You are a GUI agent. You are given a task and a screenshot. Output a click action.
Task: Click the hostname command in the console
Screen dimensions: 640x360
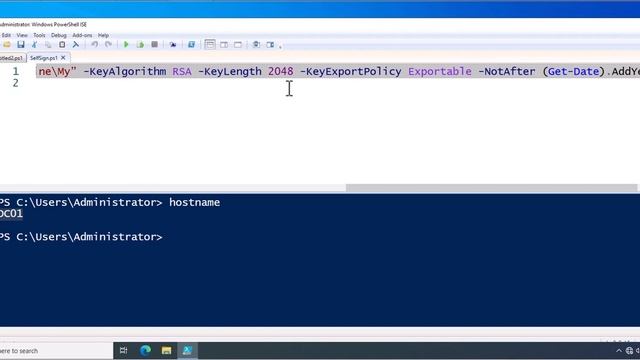tap(195, 202)
